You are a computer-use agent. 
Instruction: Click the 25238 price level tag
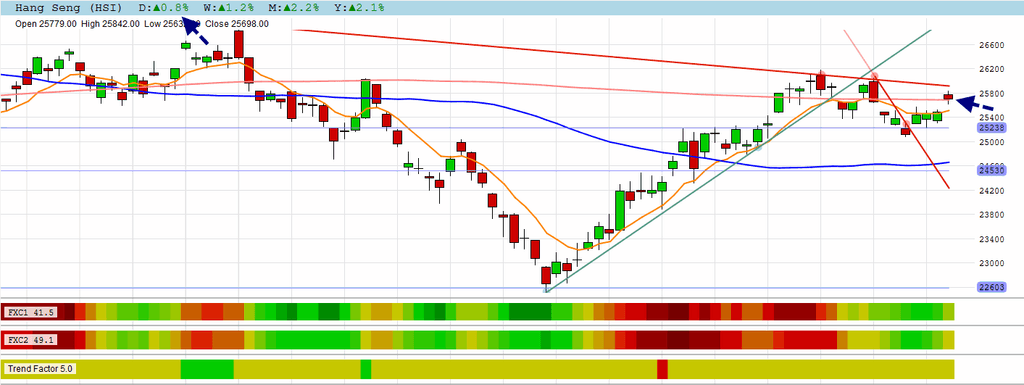click(x=991, y=129)
